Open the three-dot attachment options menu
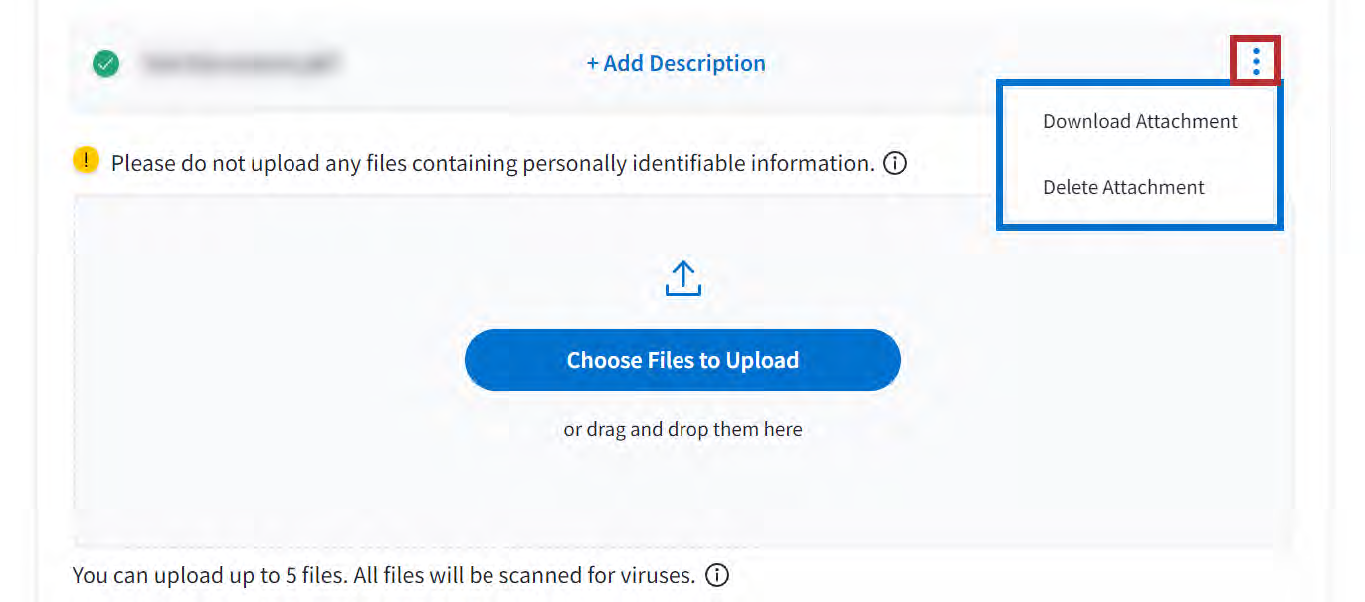1365x602 pixels. coord(1256,63)
